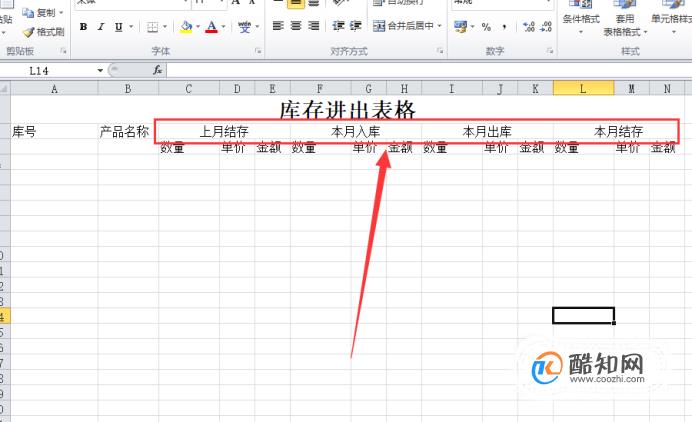Apply comma style format
692x422 pixels.
[x=504, y=27]
